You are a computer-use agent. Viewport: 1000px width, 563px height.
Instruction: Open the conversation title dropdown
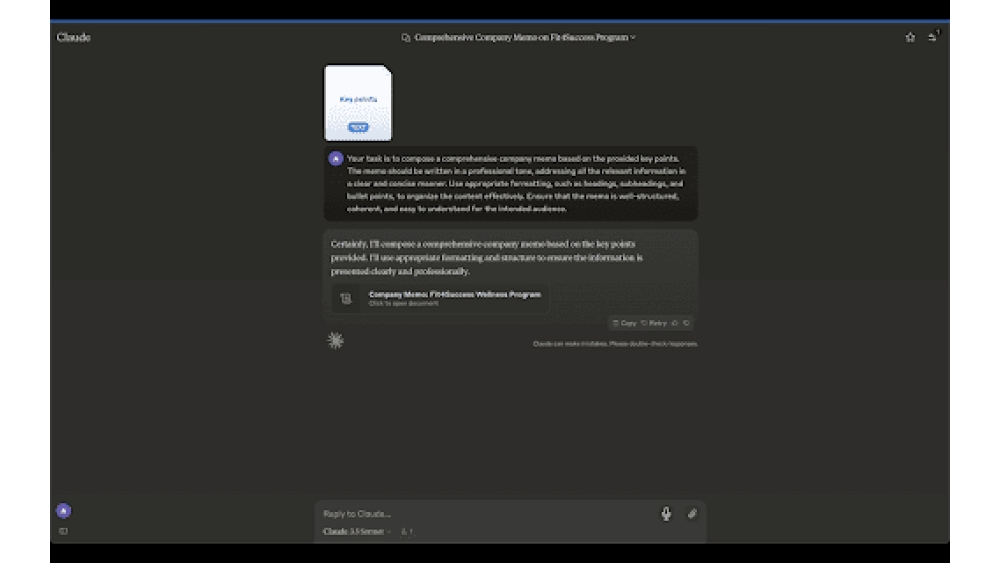pyautogui.click(x=524, y=38)
